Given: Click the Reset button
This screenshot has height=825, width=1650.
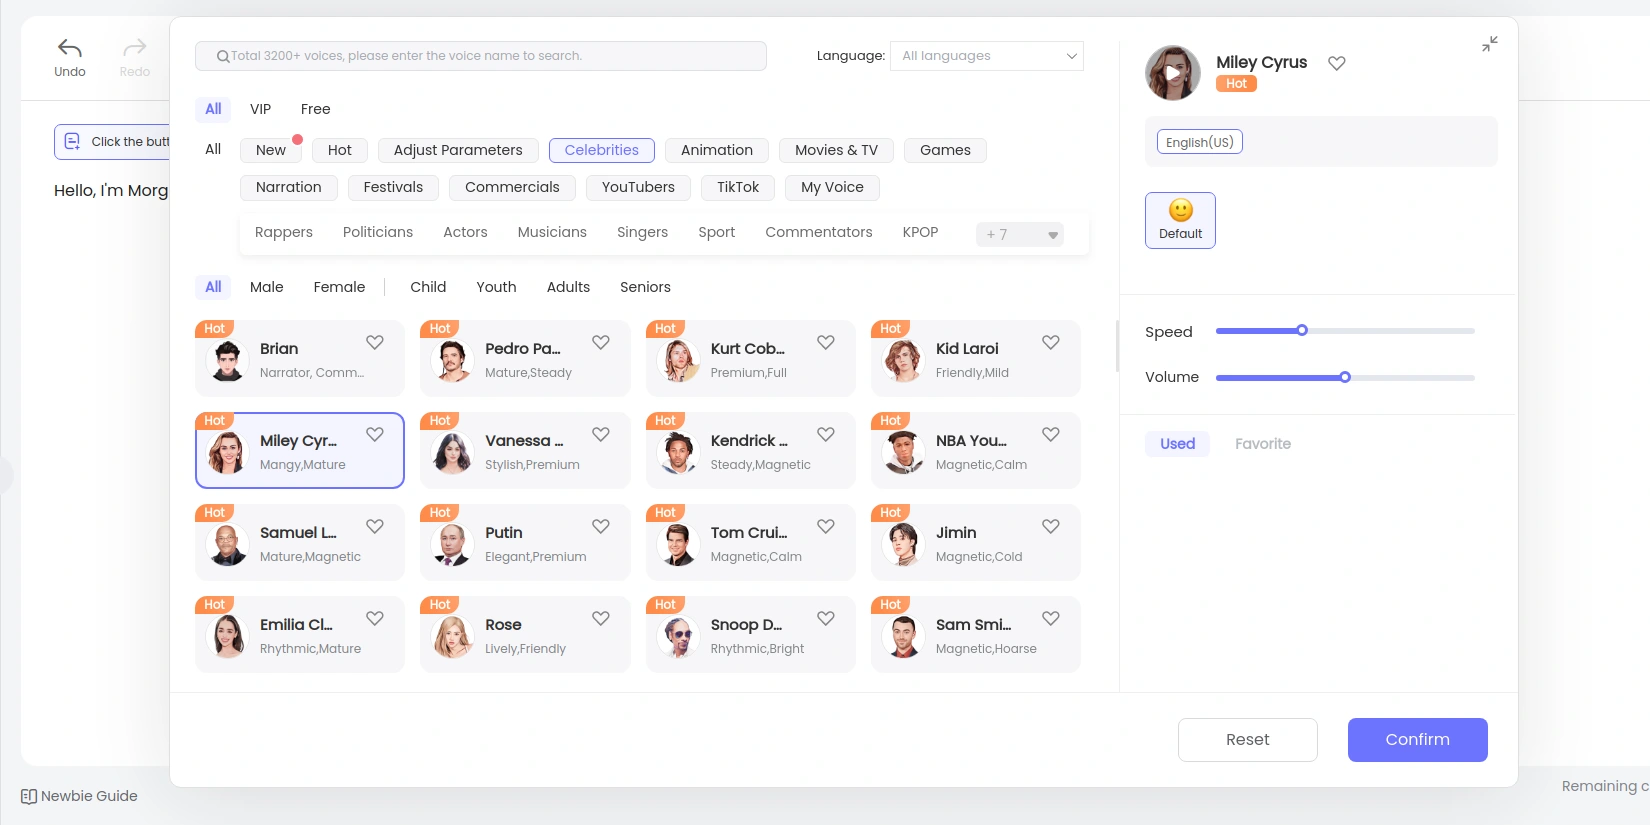Looking at the screenshot, I should pos(1247,740).
